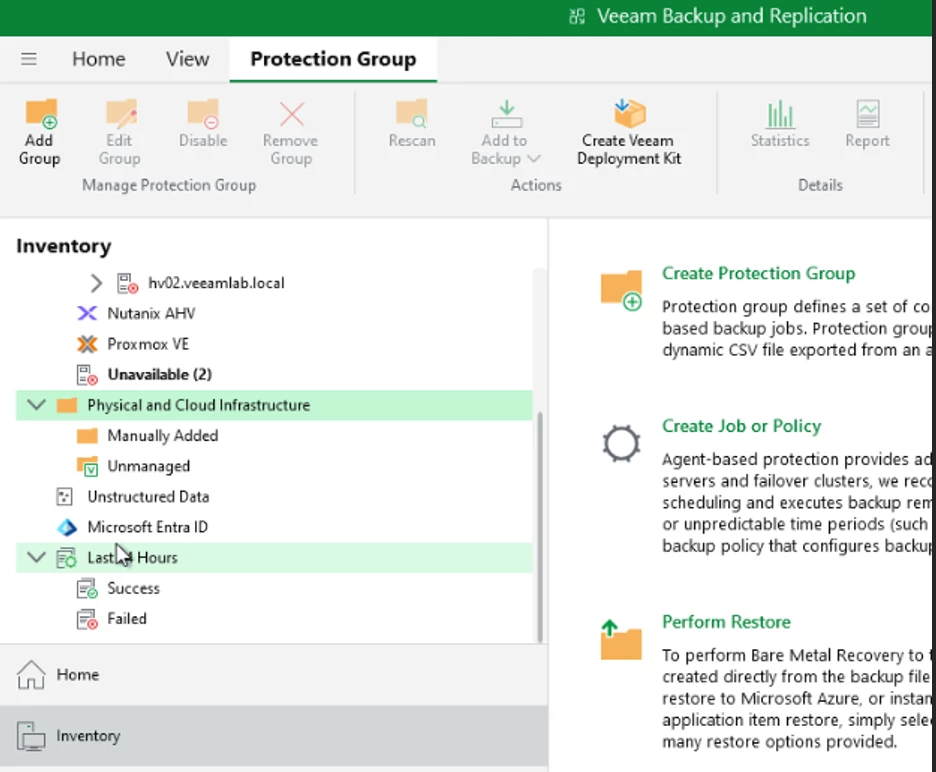
Task: Collapse Physical and Cloud Infrastructure tree
Action: click(37, 405)
